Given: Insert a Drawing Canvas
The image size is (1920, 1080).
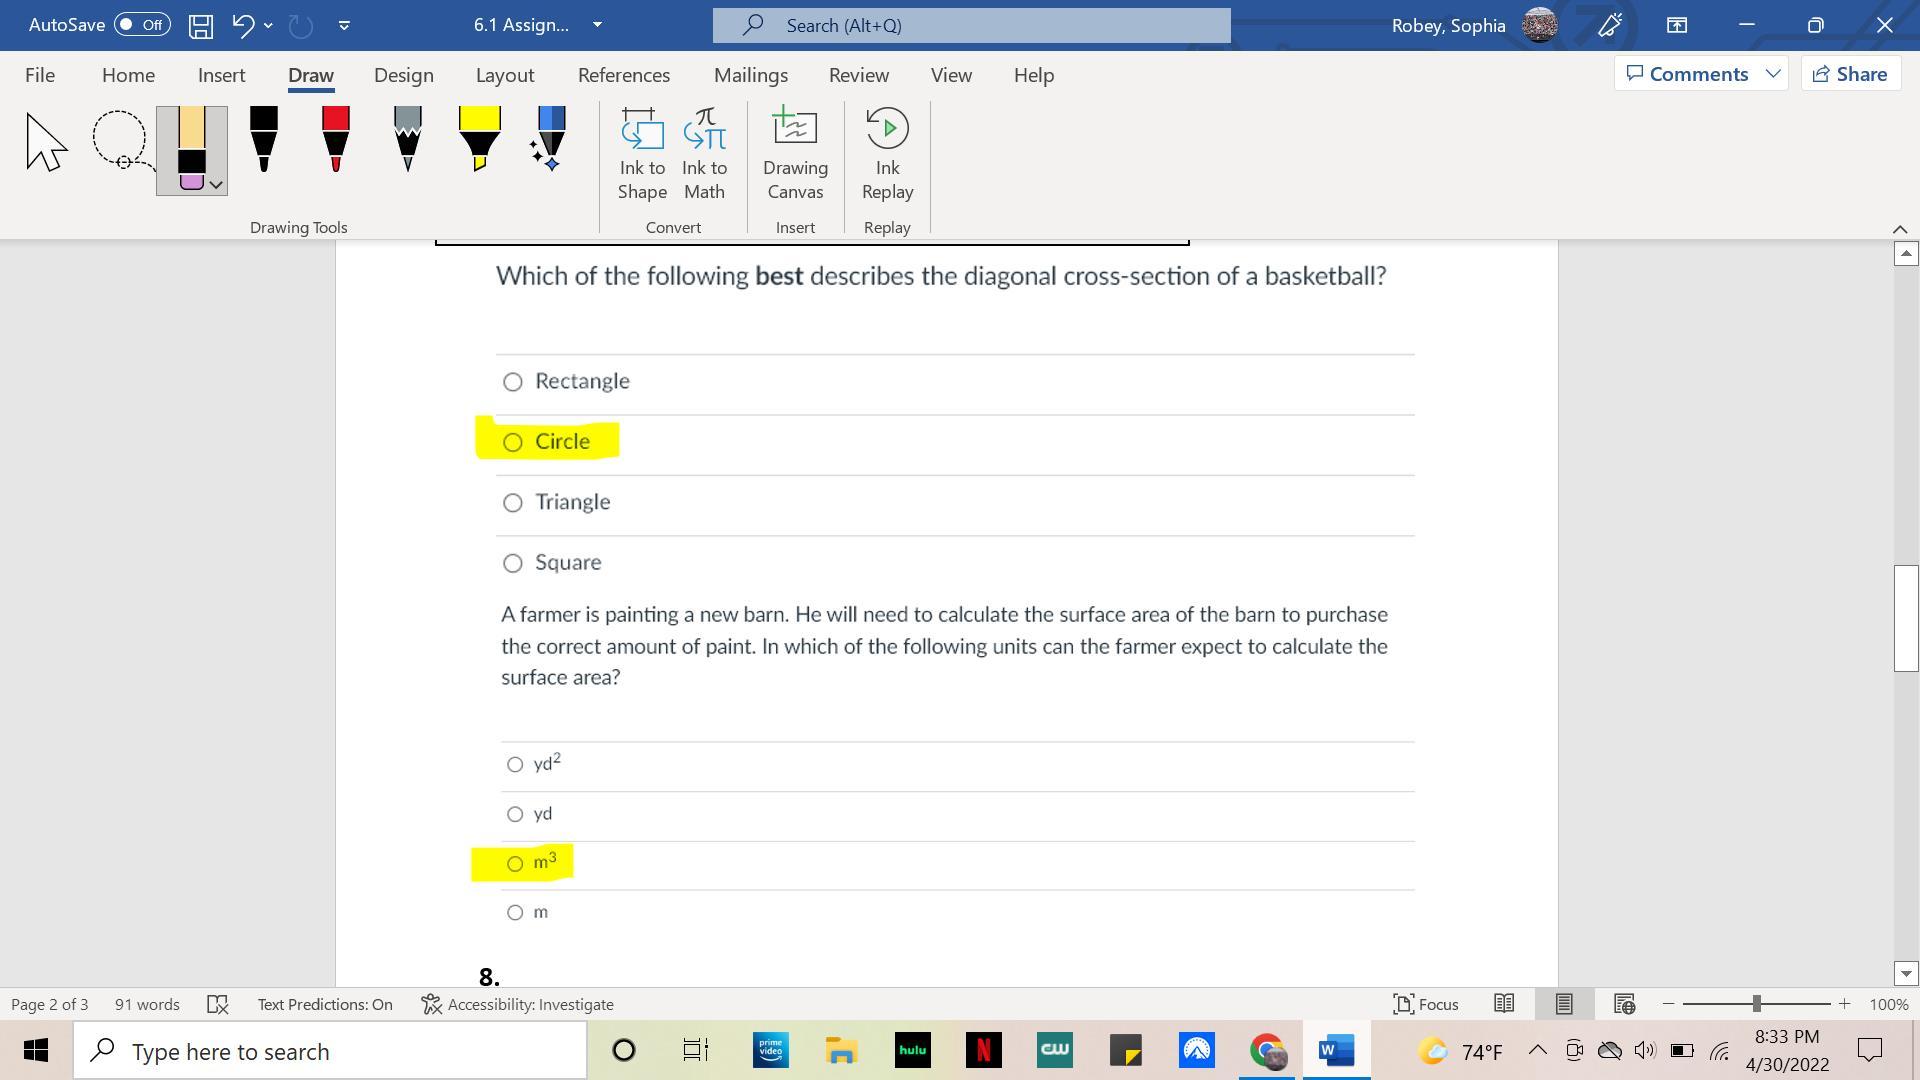Looking at the screenshot, I should [x=795, y=154].
